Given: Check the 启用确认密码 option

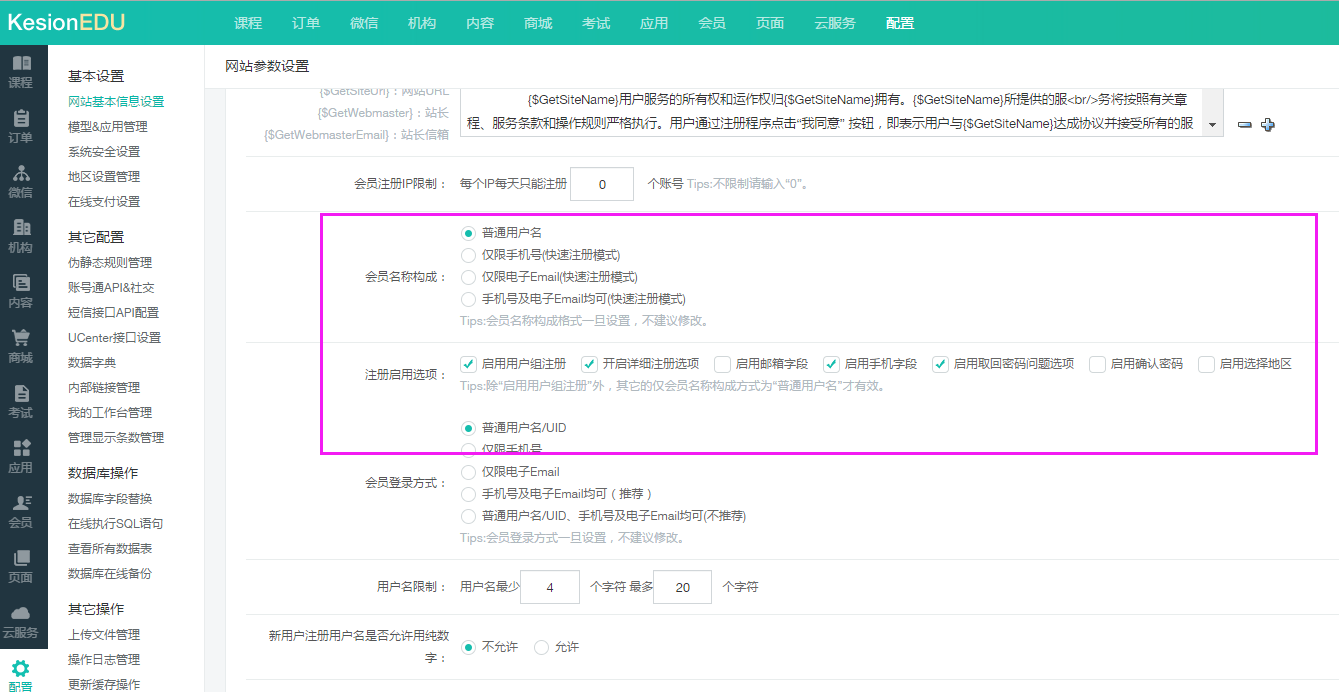Looking at the screenshot, I should 1097,364.
